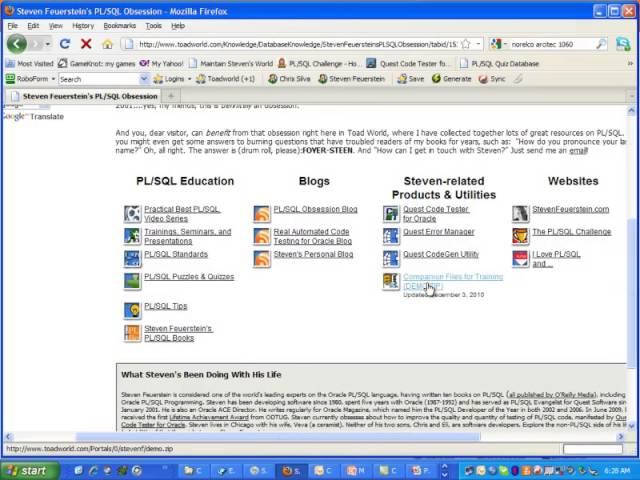Open a new tab with plus button
Screen dimensions: 640x480
(x=171, y=96)
